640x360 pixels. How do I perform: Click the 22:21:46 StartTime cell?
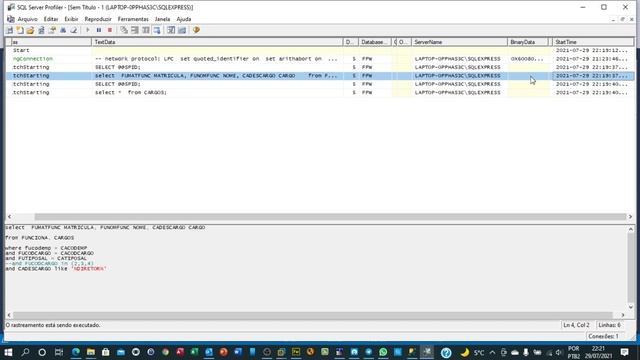pos(592,59)
